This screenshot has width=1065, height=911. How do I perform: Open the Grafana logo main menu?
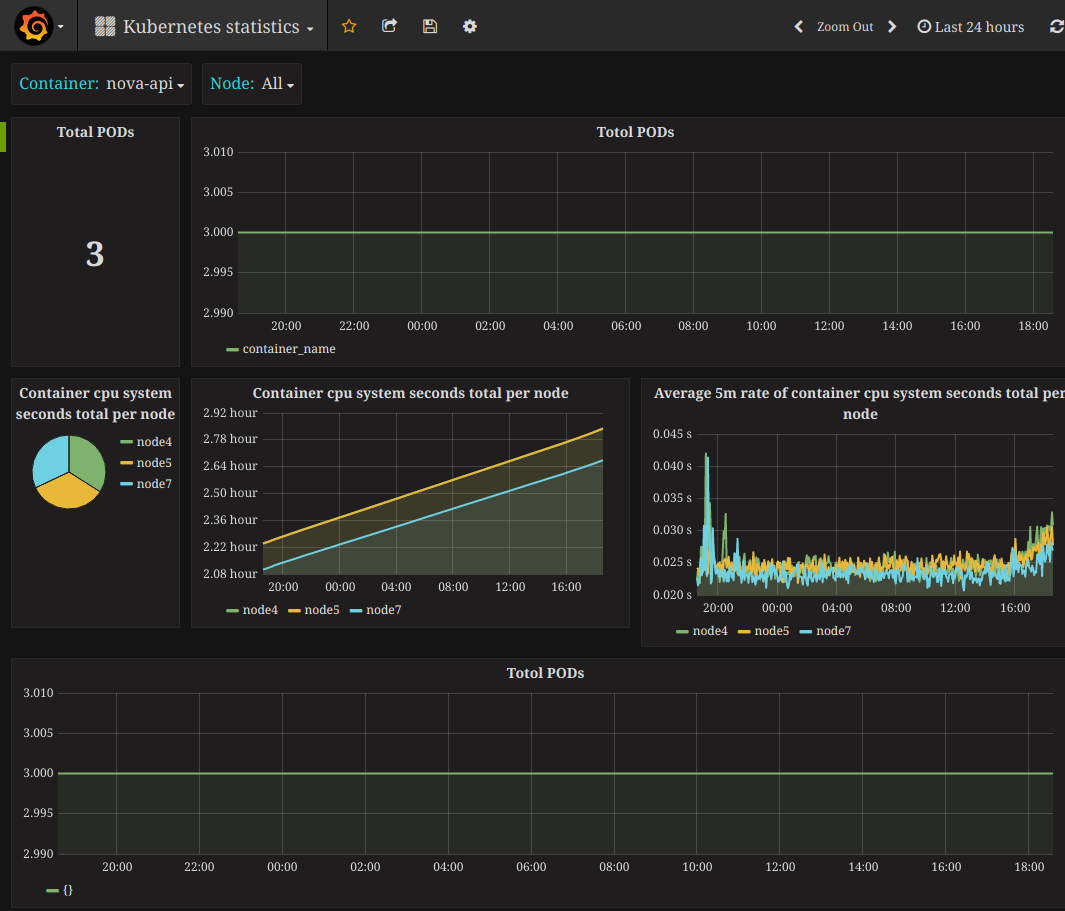click(x=33, y=26)
